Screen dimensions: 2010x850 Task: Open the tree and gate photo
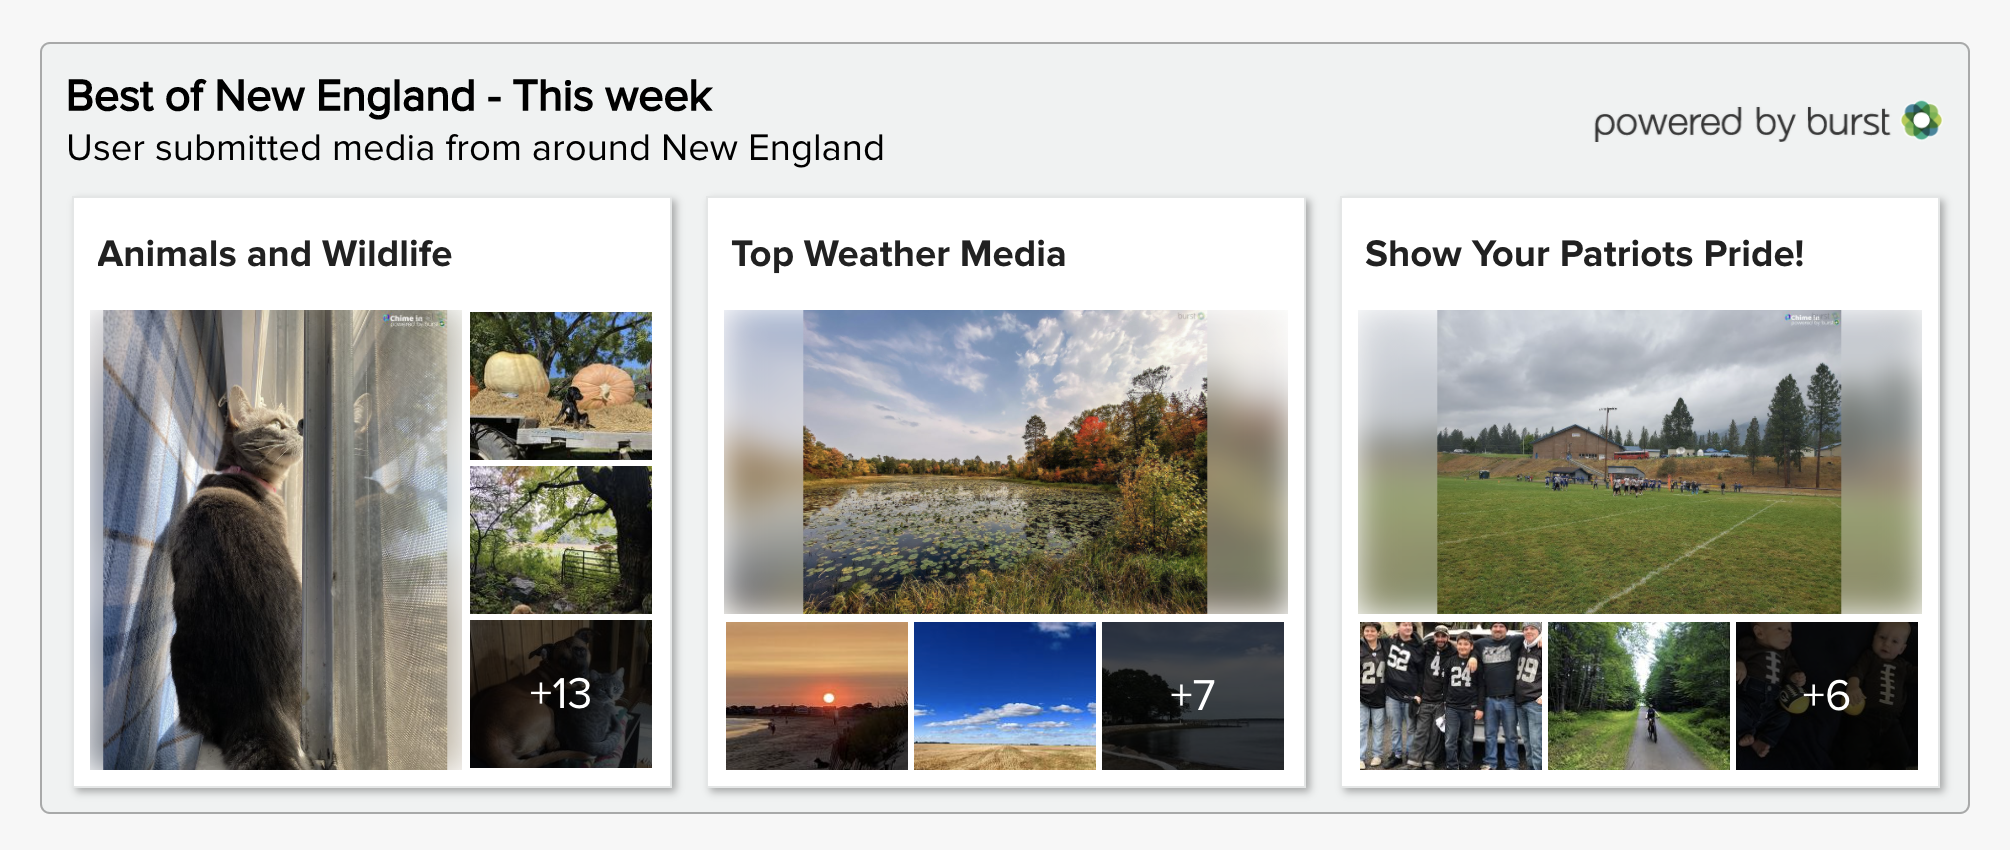point(561,540)
